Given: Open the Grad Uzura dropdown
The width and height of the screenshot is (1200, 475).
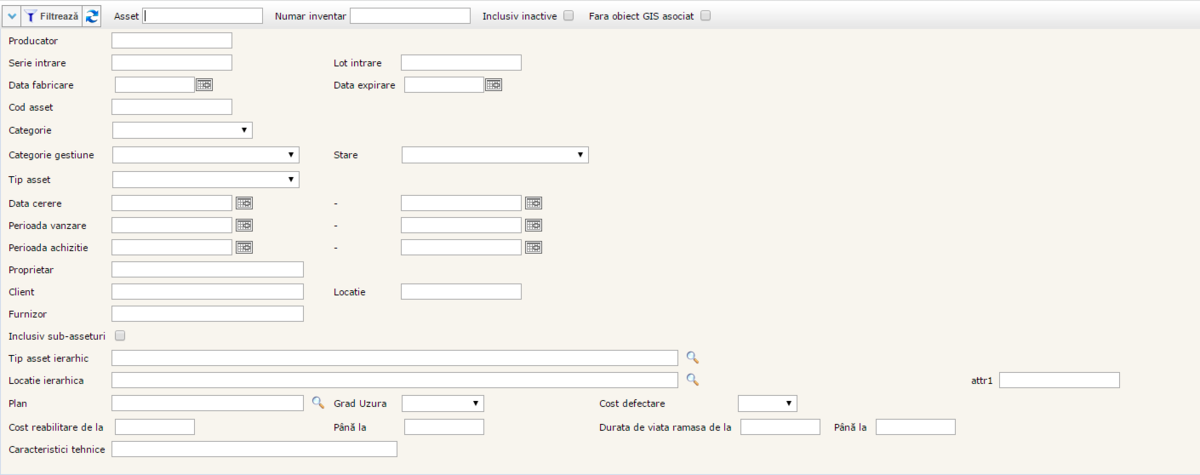Looking at the screenshot, I should point(442,403).
